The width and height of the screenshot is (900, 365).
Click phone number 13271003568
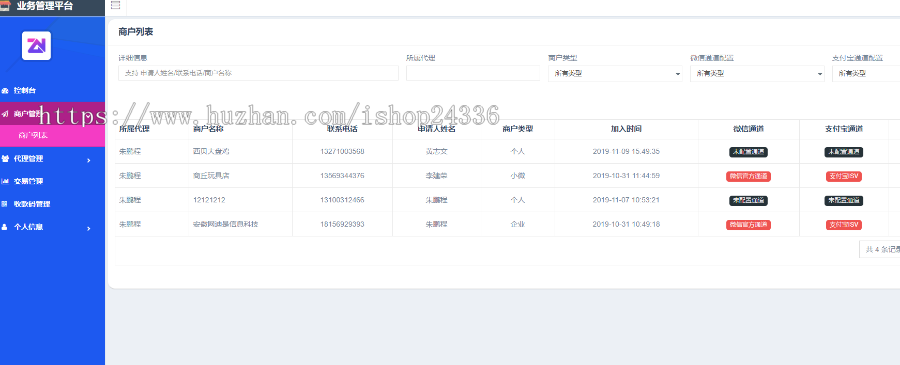(343, 152)
